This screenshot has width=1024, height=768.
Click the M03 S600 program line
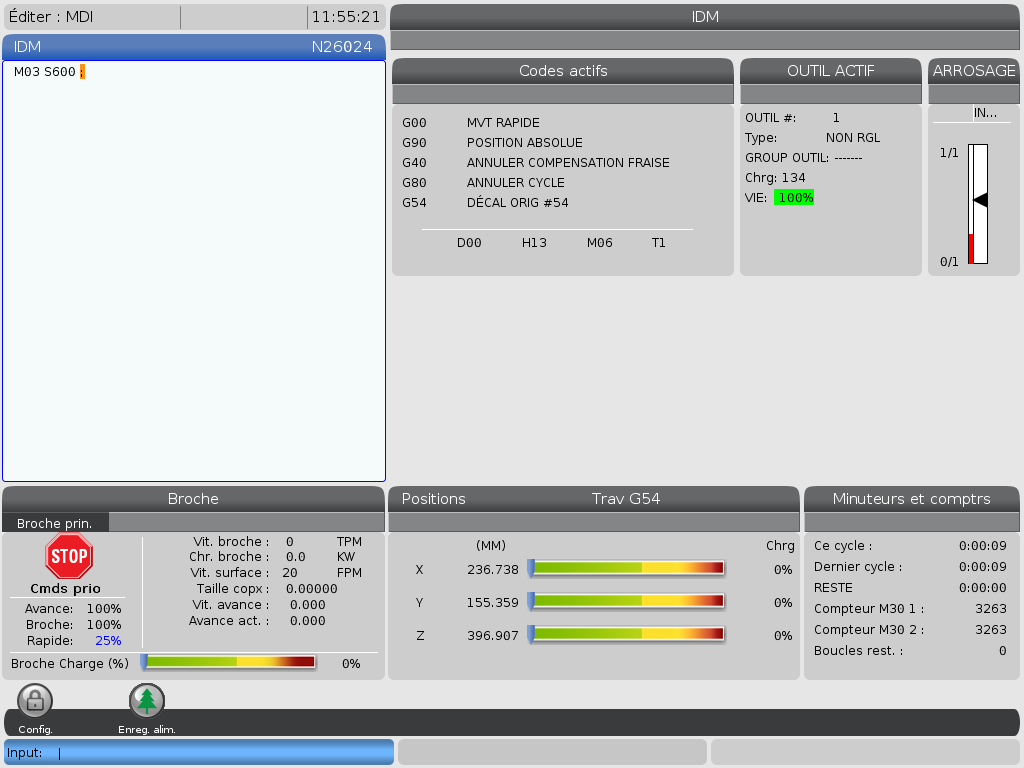pyautogui.click(x=45, y=72)
